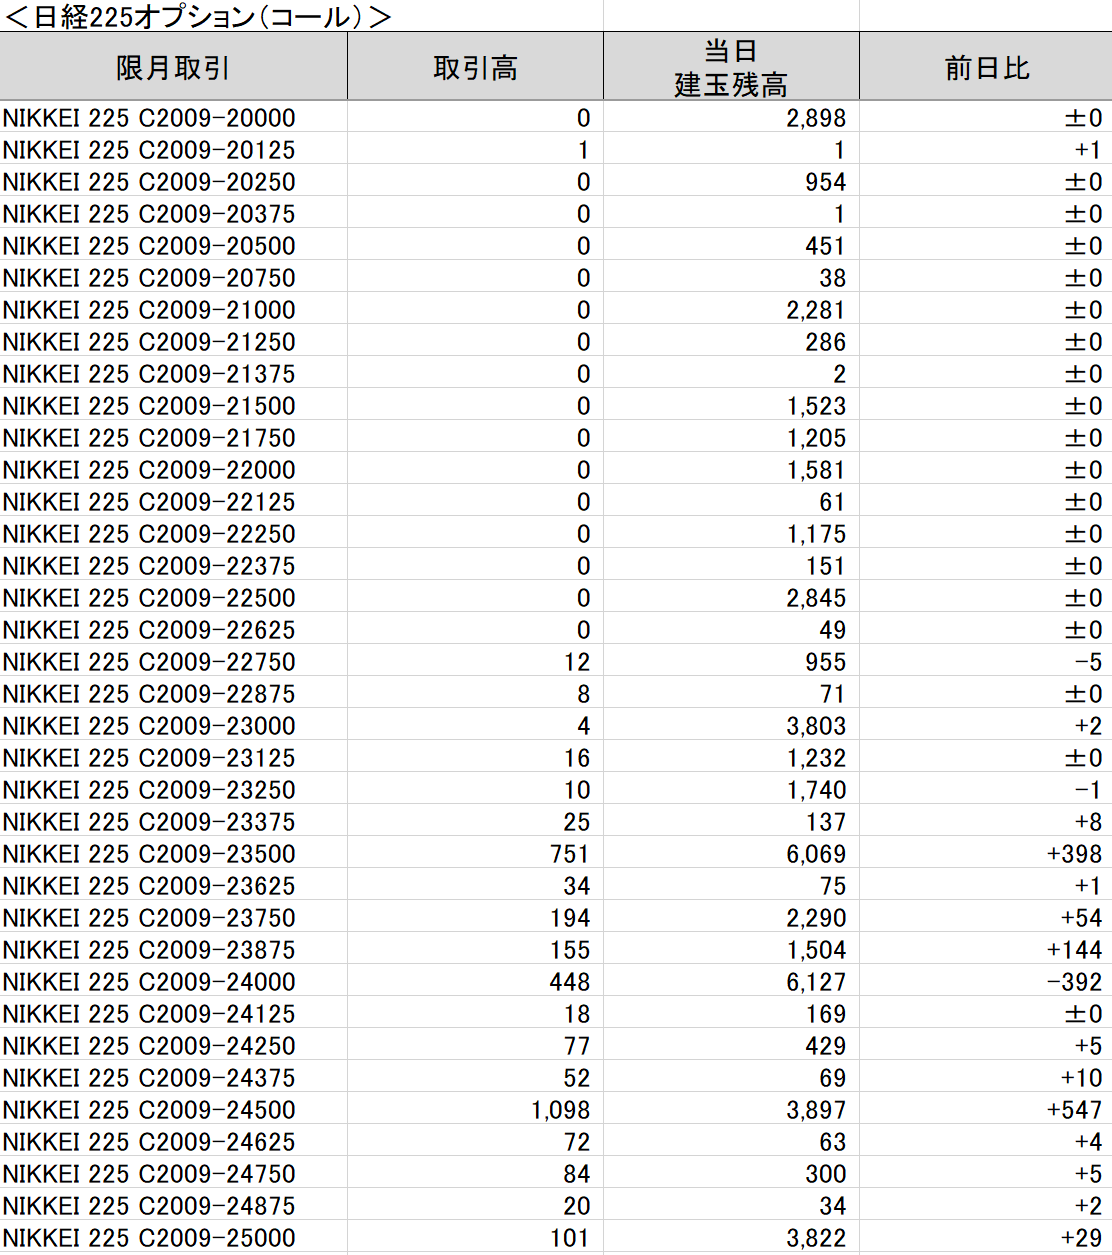Select the 当日建玉残高 header cell

(731, 67)
